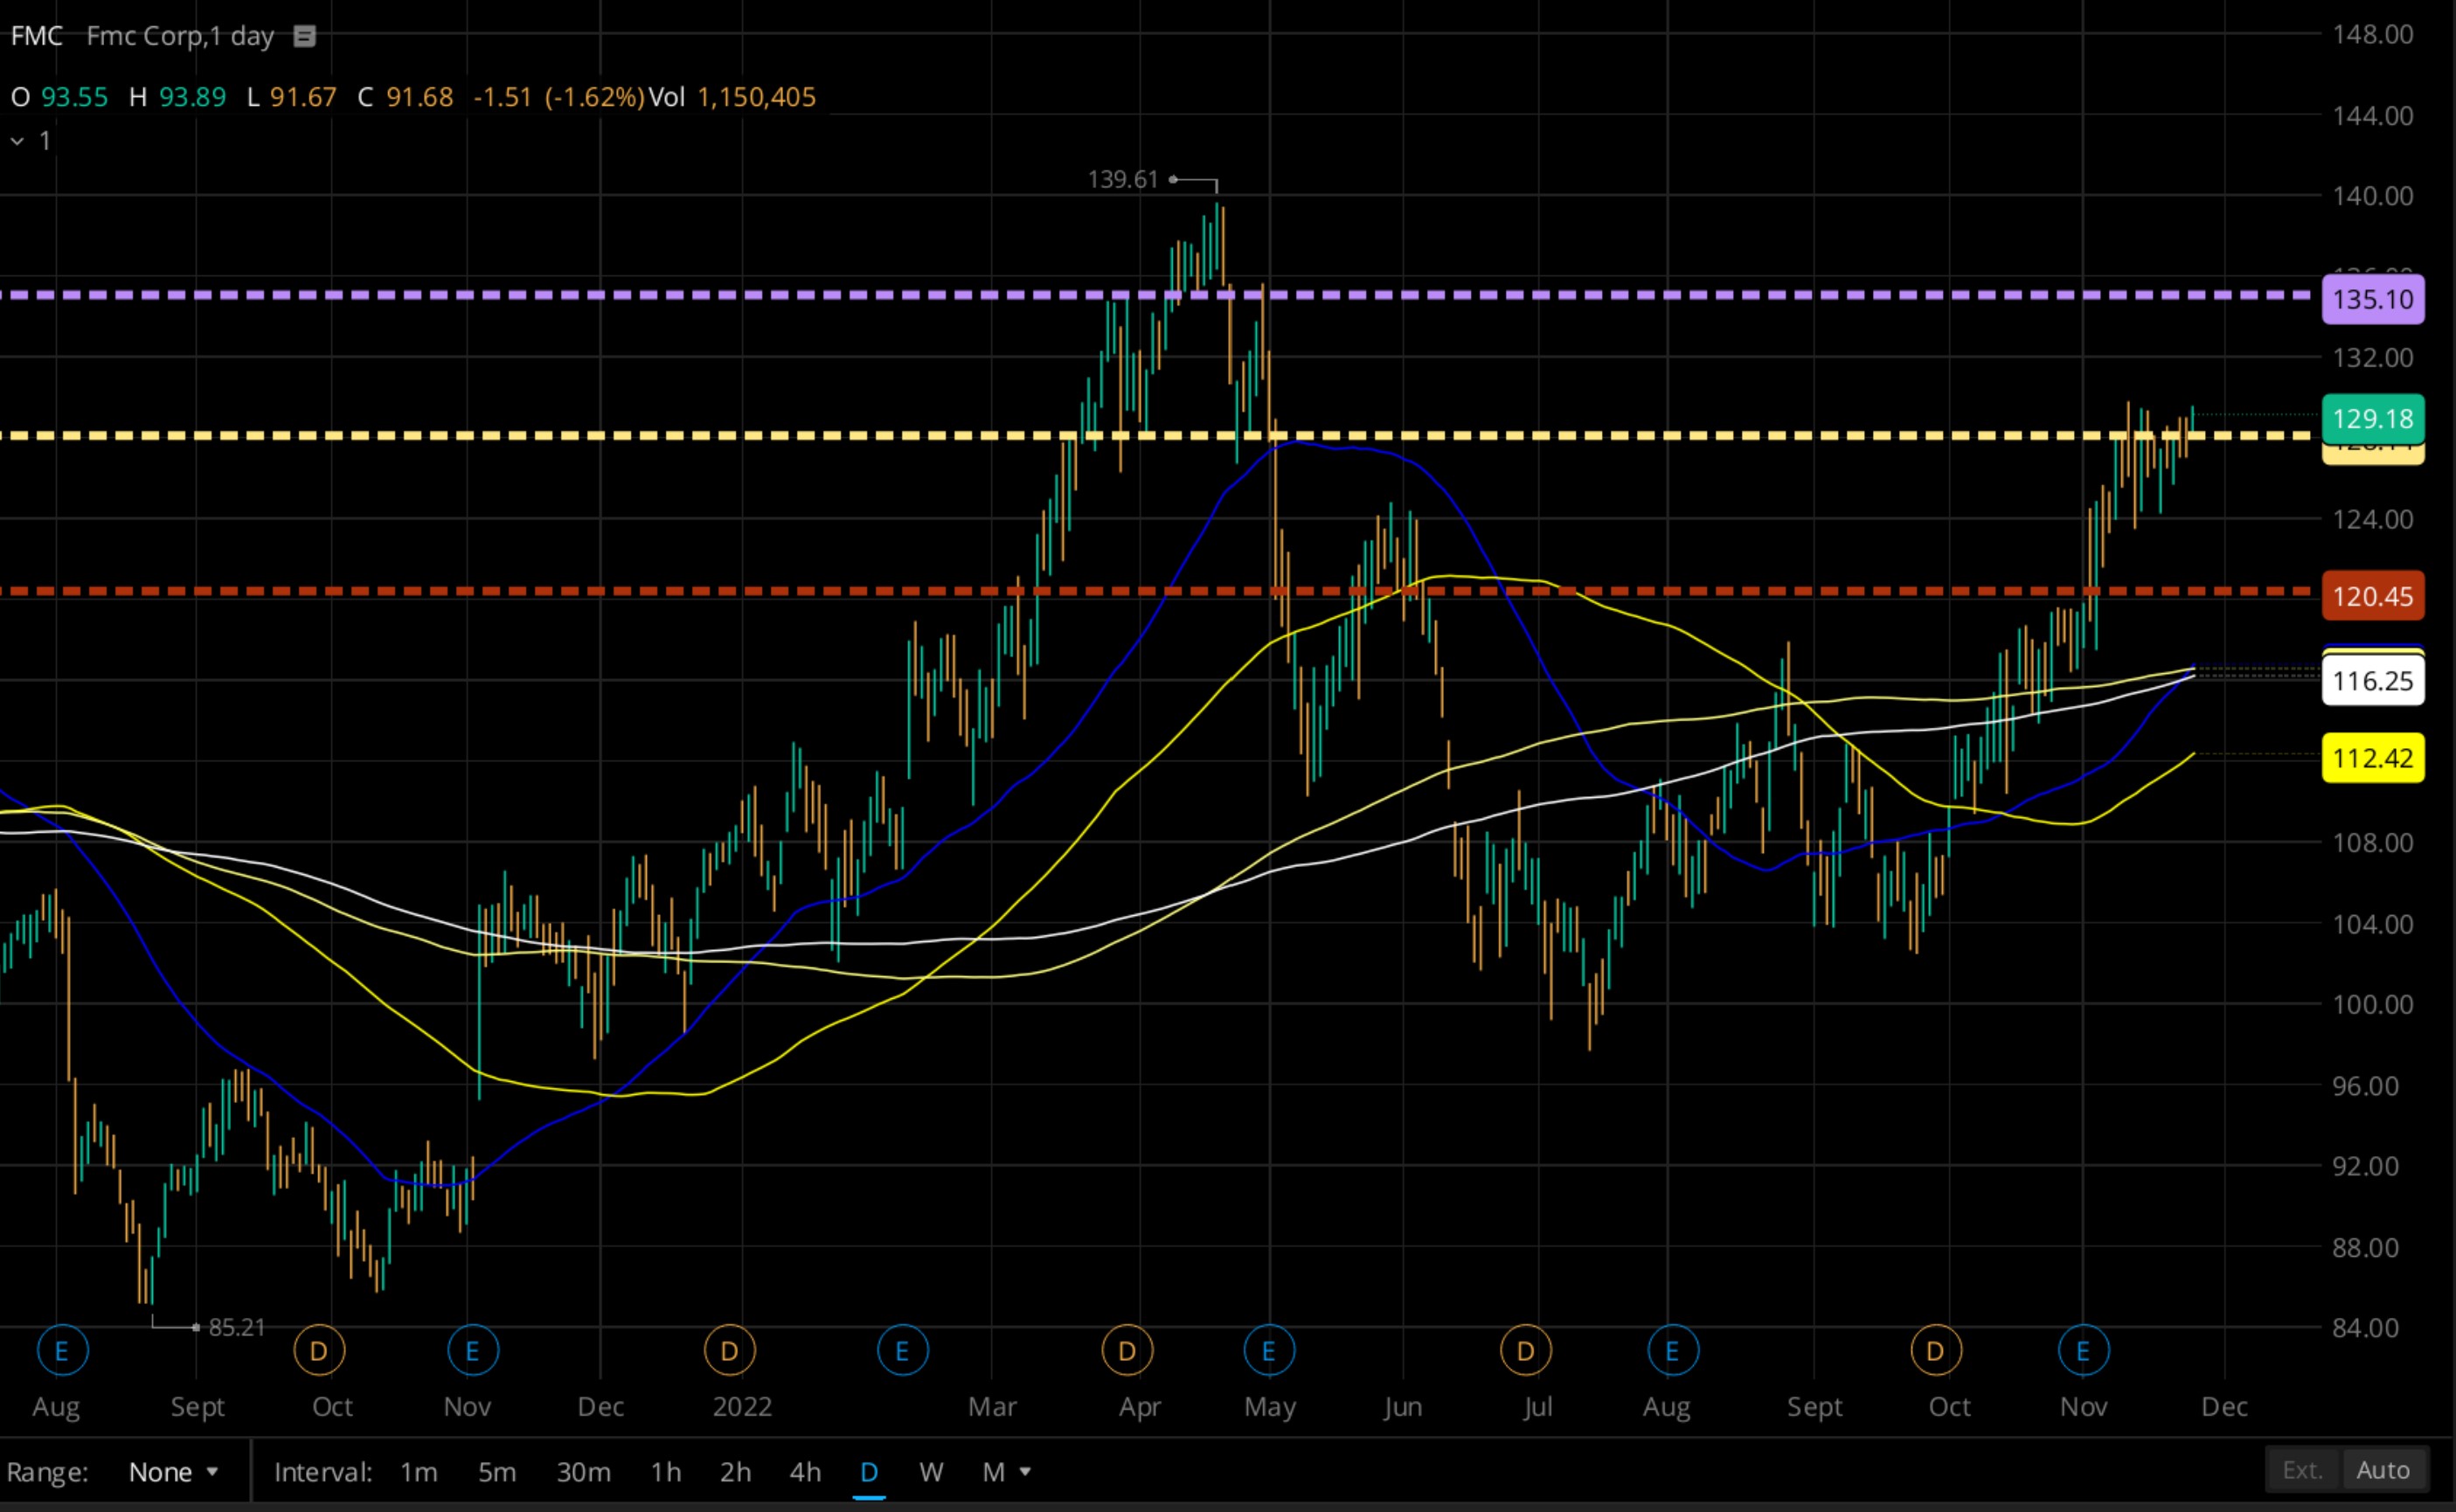Toggle Auto price scaling

pos(2383,1470)
